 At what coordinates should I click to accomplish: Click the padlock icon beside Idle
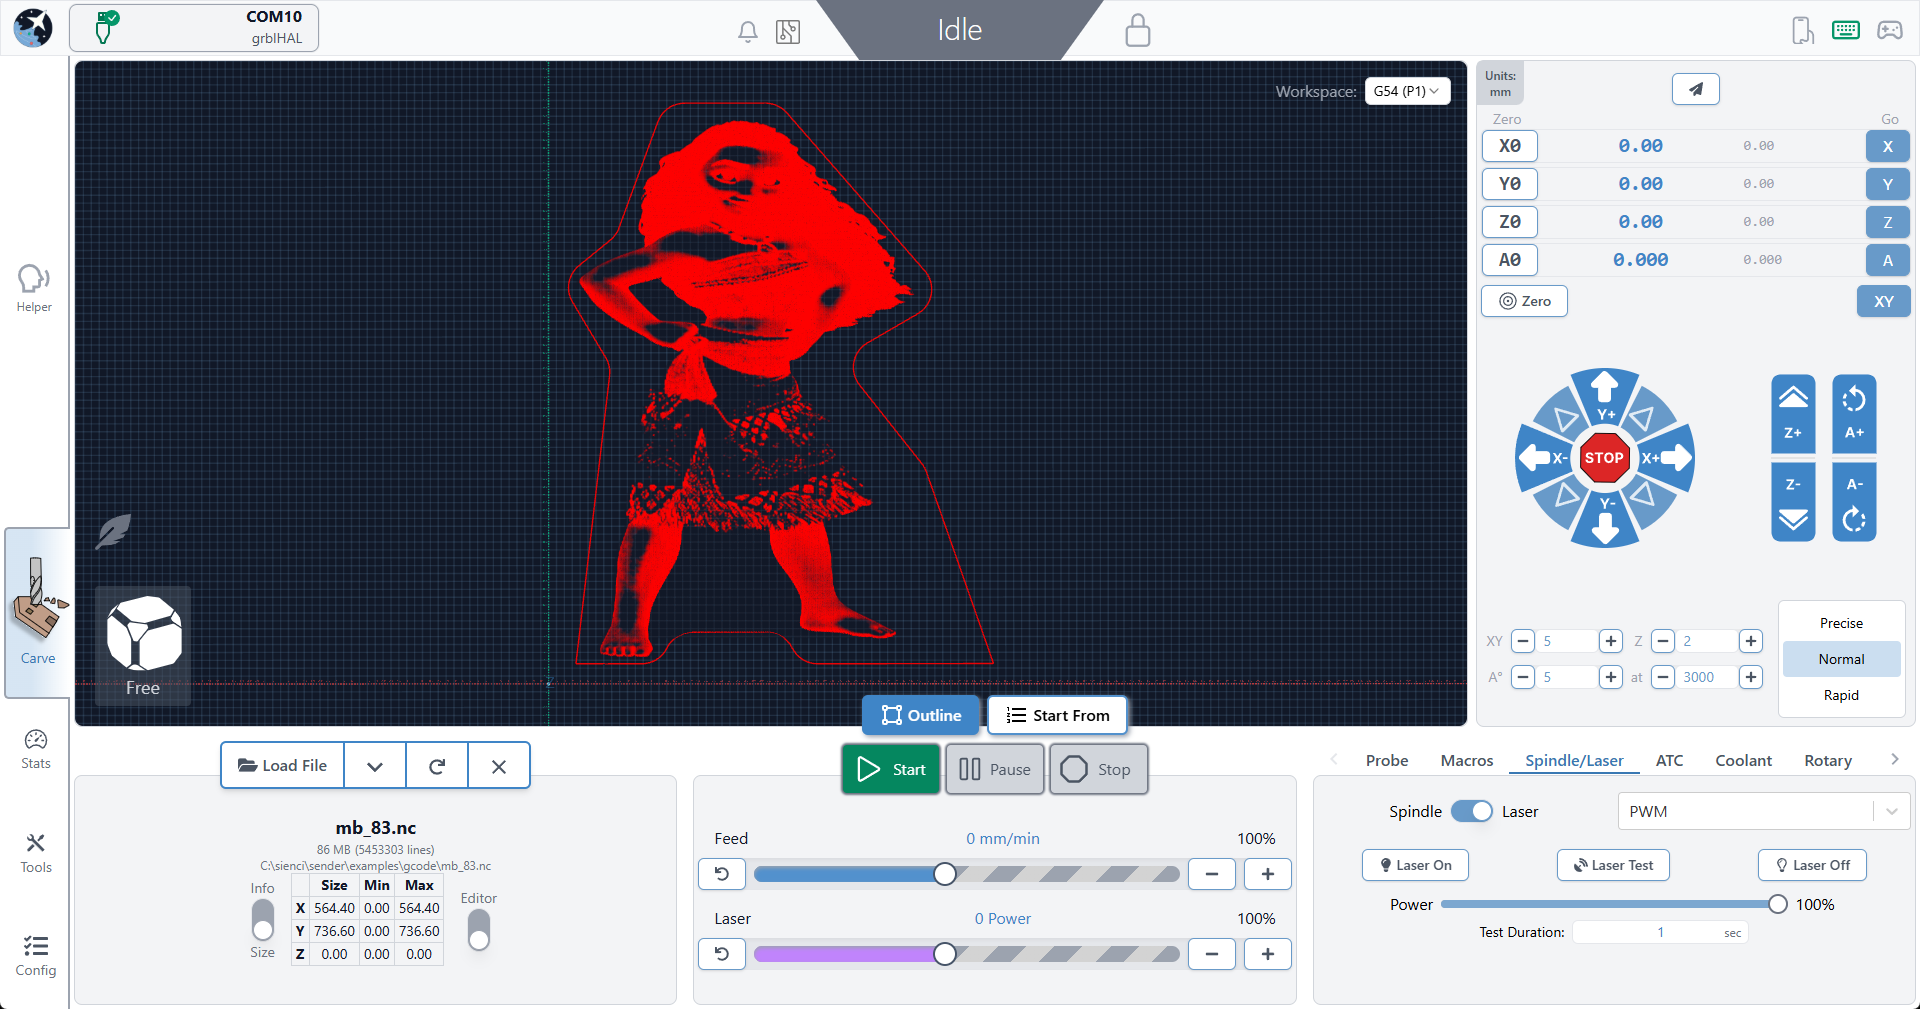(x=1137, y=30)
